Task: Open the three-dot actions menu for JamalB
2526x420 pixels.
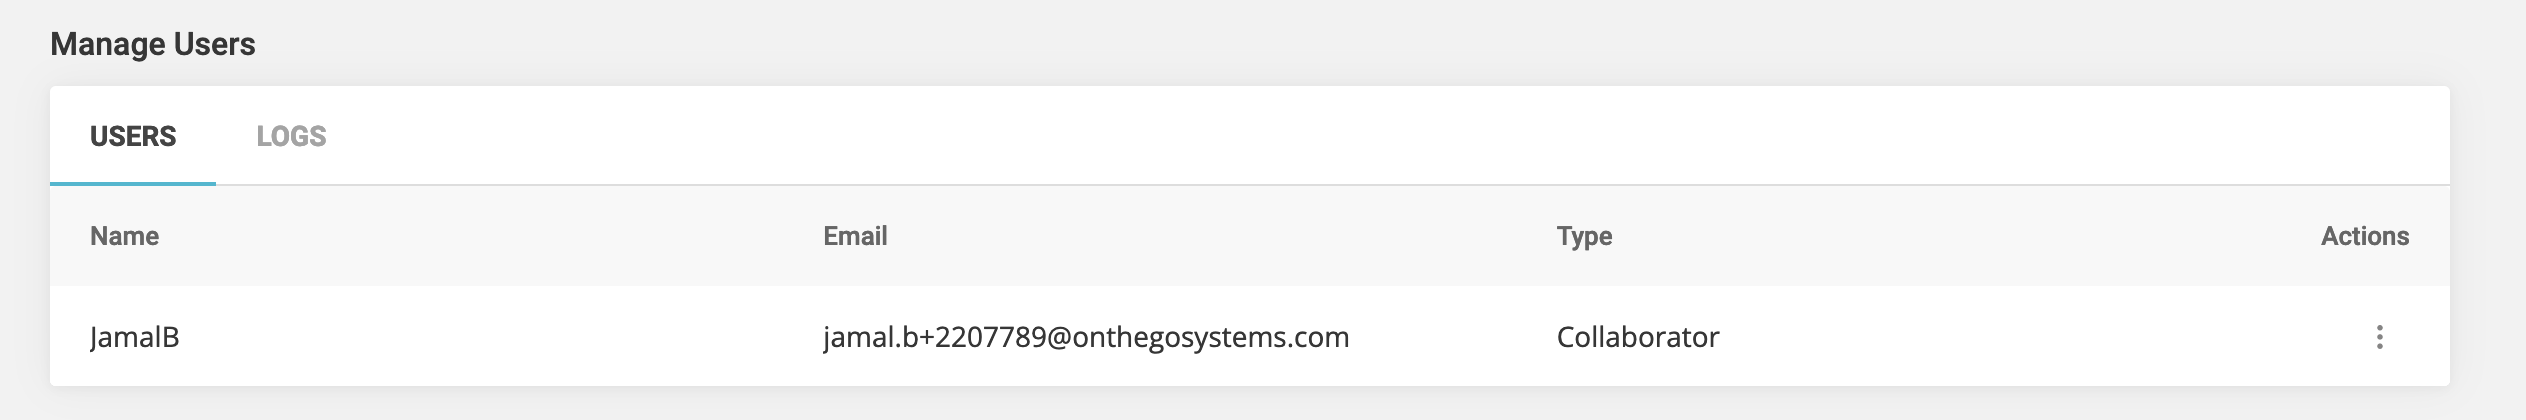Action: (2379, 337)
